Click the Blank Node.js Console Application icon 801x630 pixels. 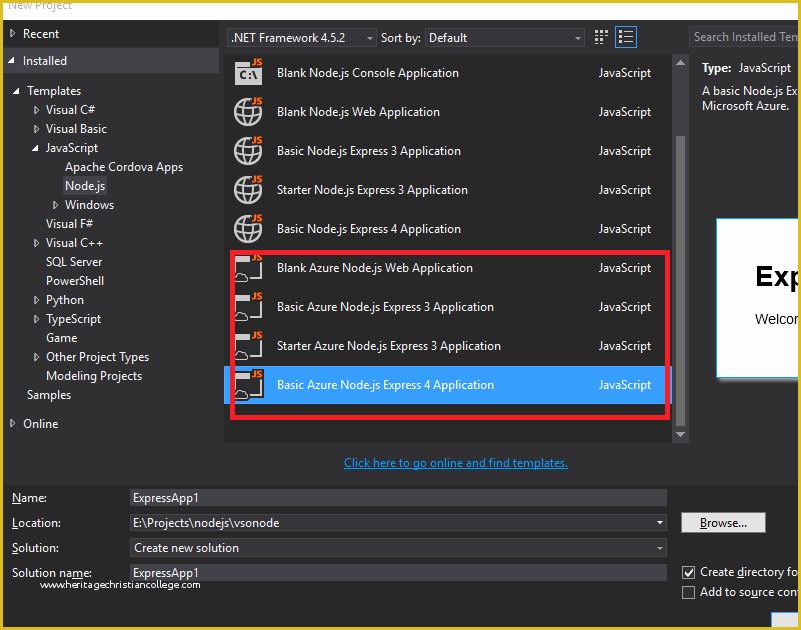(x=248, y=73)
